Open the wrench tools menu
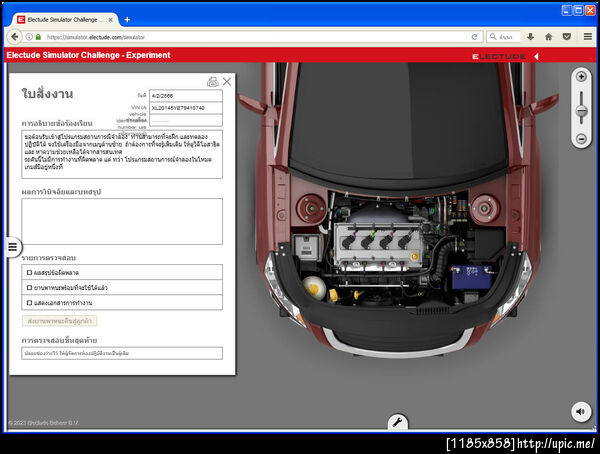This screenshot has width=600, height=454. [396, 423]
